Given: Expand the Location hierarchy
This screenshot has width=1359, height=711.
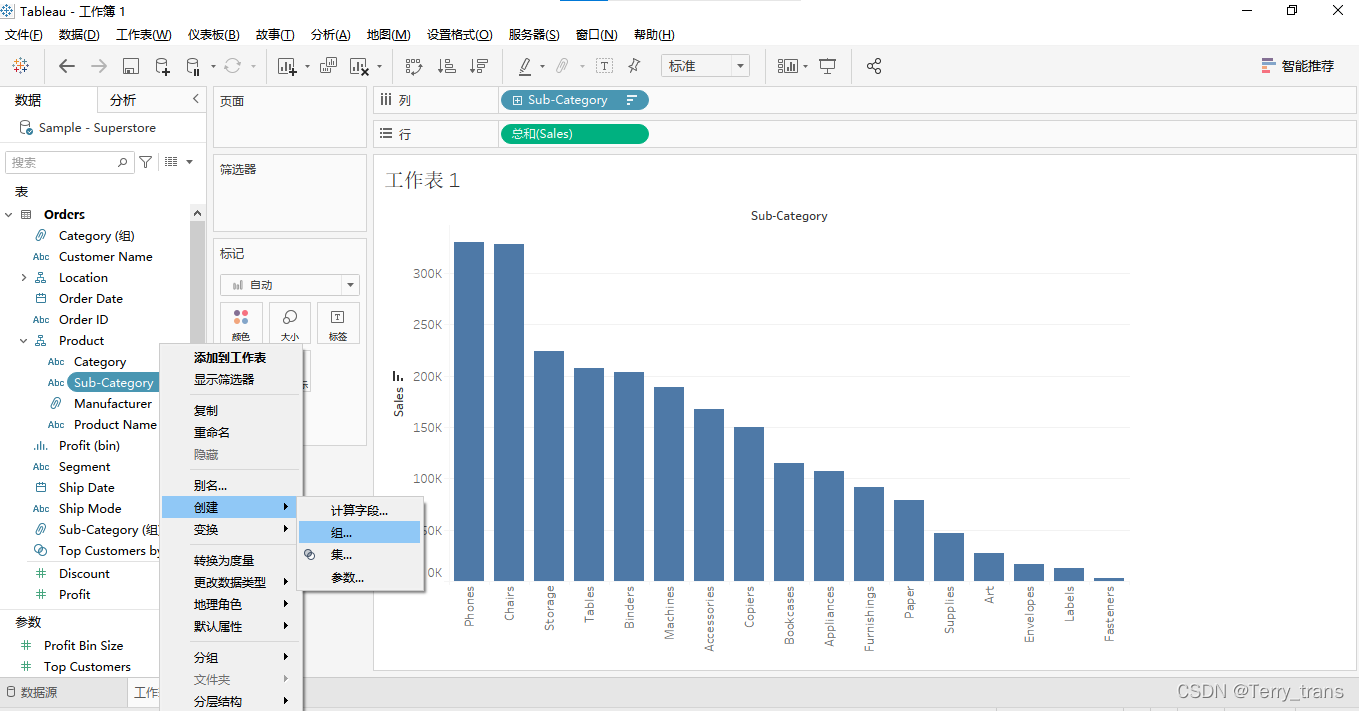Looking at the screenshot, I should (23, 278).
